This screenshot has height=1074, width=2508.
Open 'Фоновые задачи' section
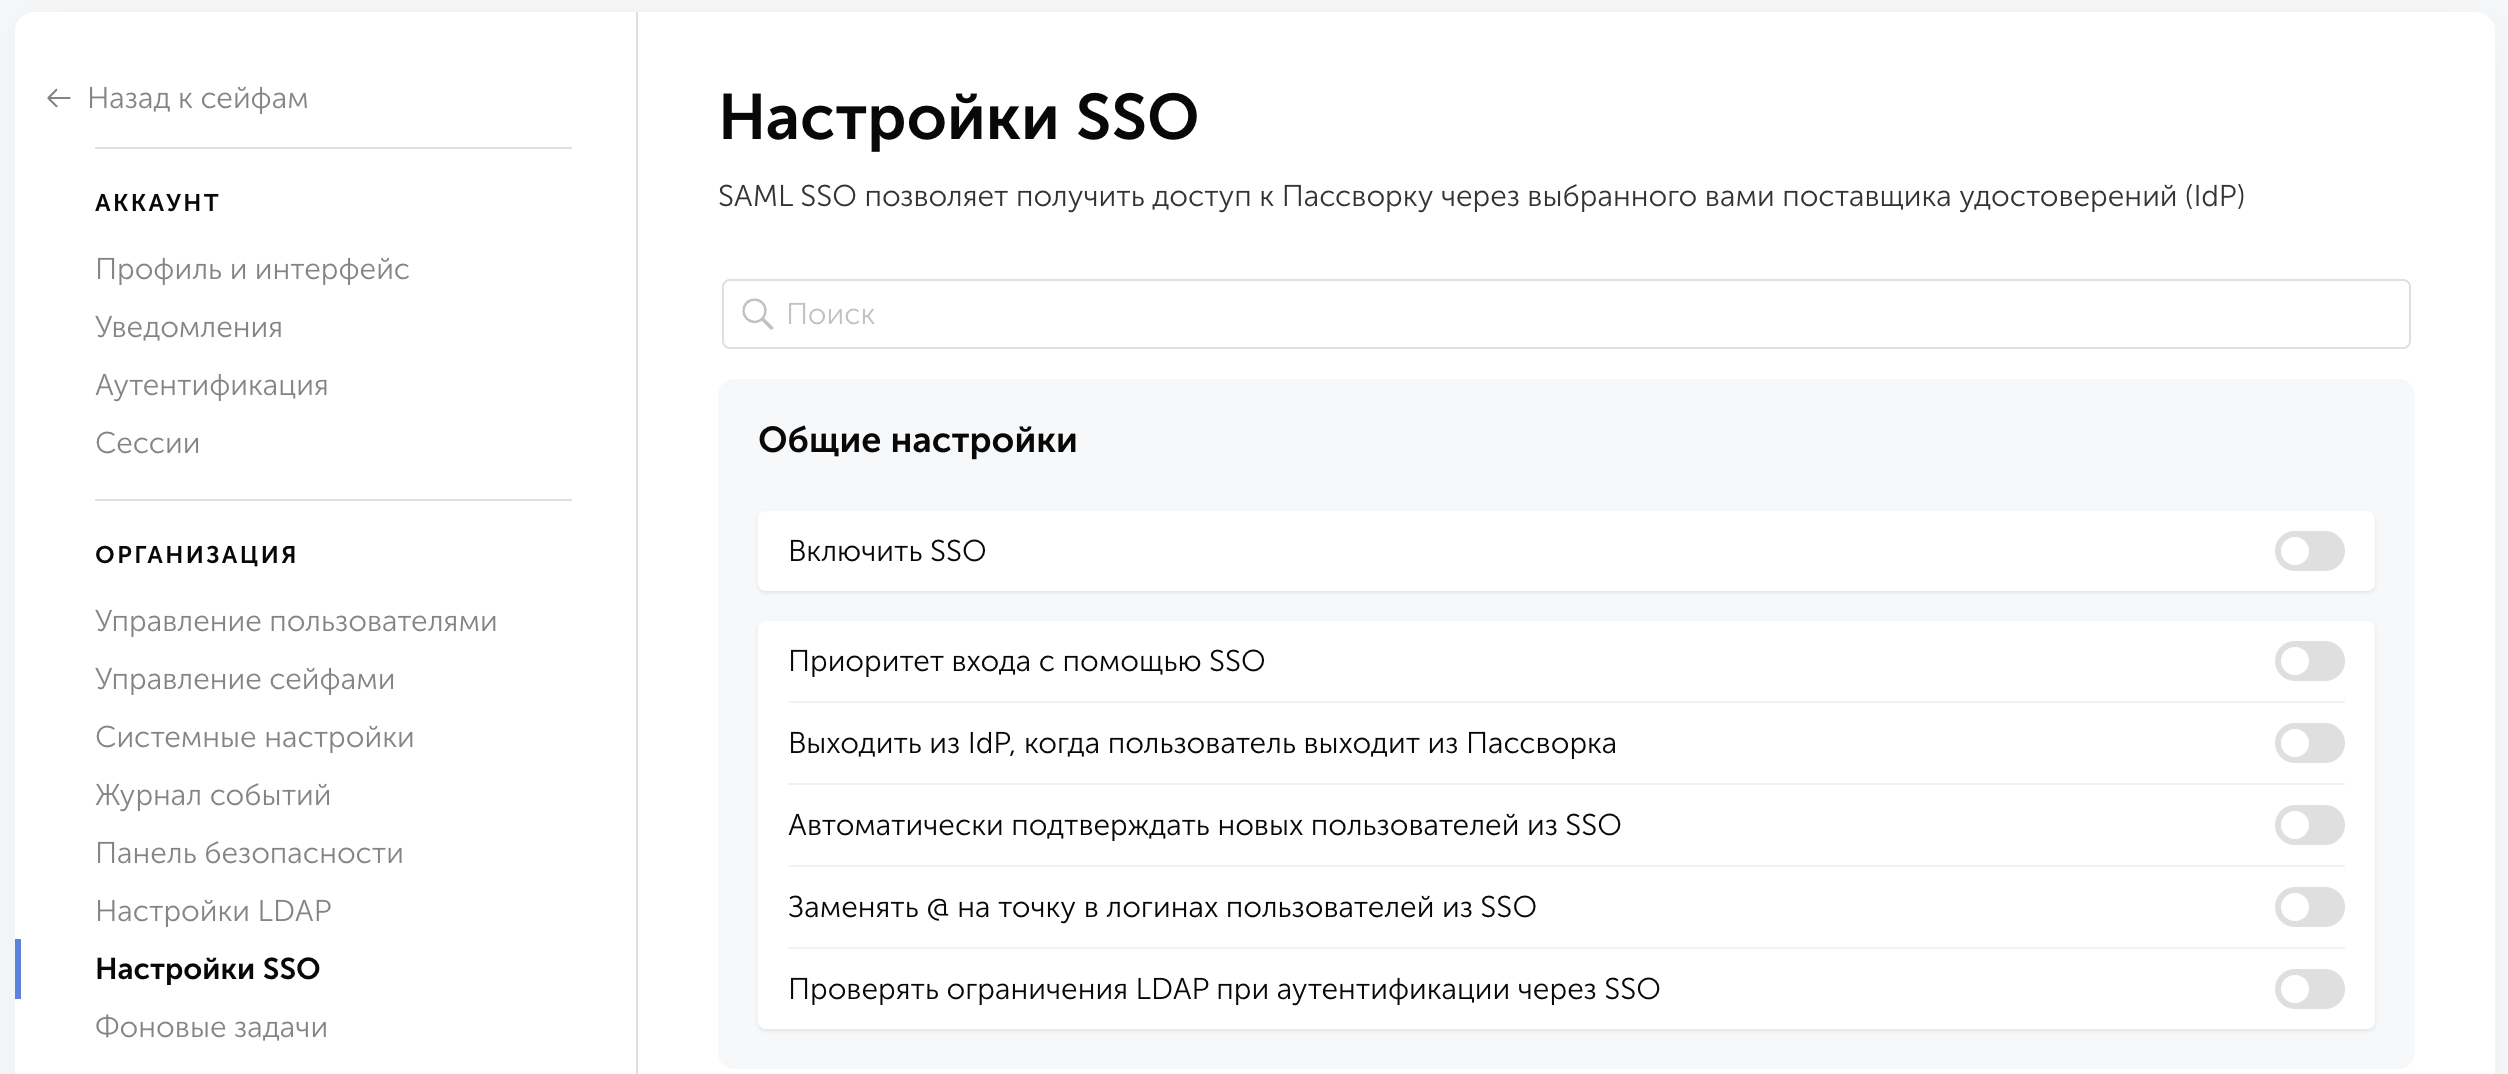pyautogui.click(x=212, y=1027)
